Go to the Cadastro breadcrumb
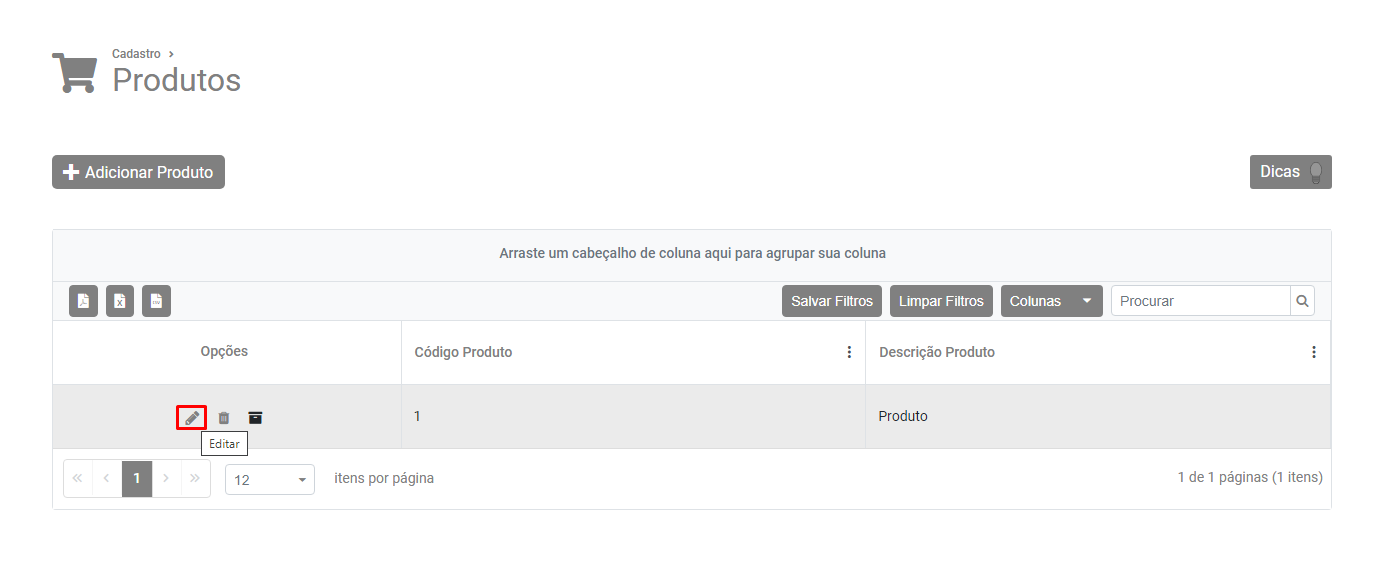 [x=136, y=54]
